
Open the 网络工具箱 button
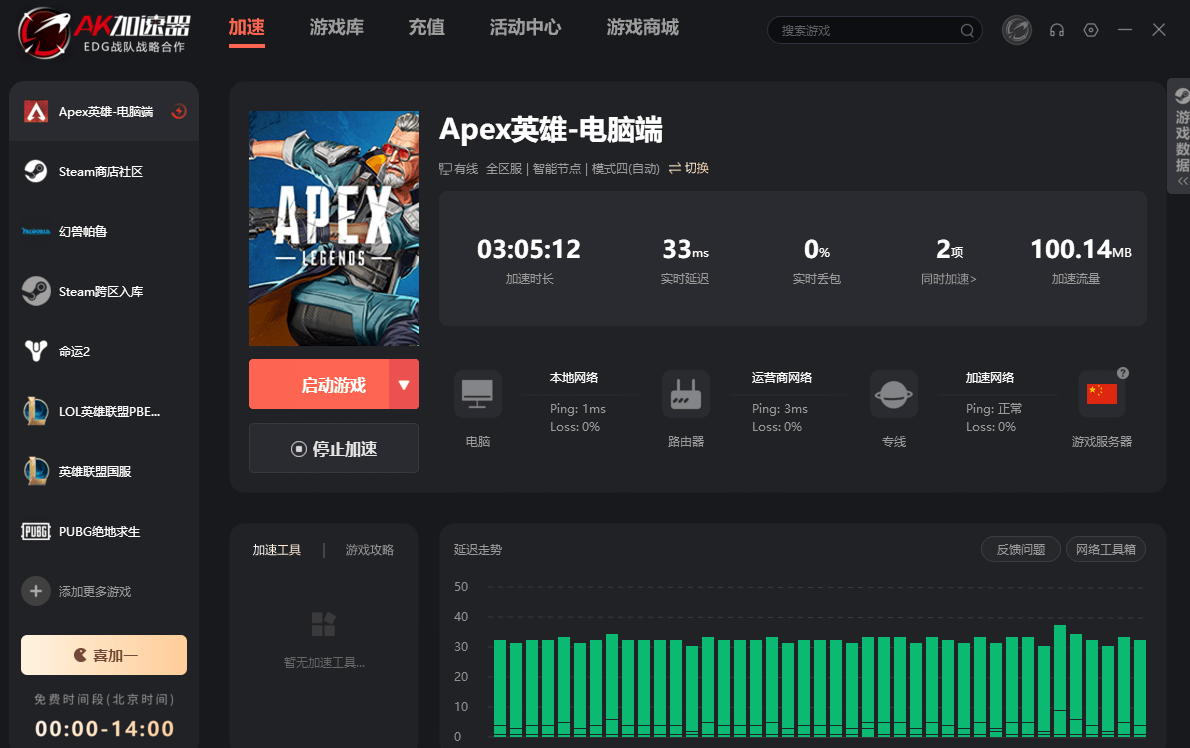(1106, 549)
